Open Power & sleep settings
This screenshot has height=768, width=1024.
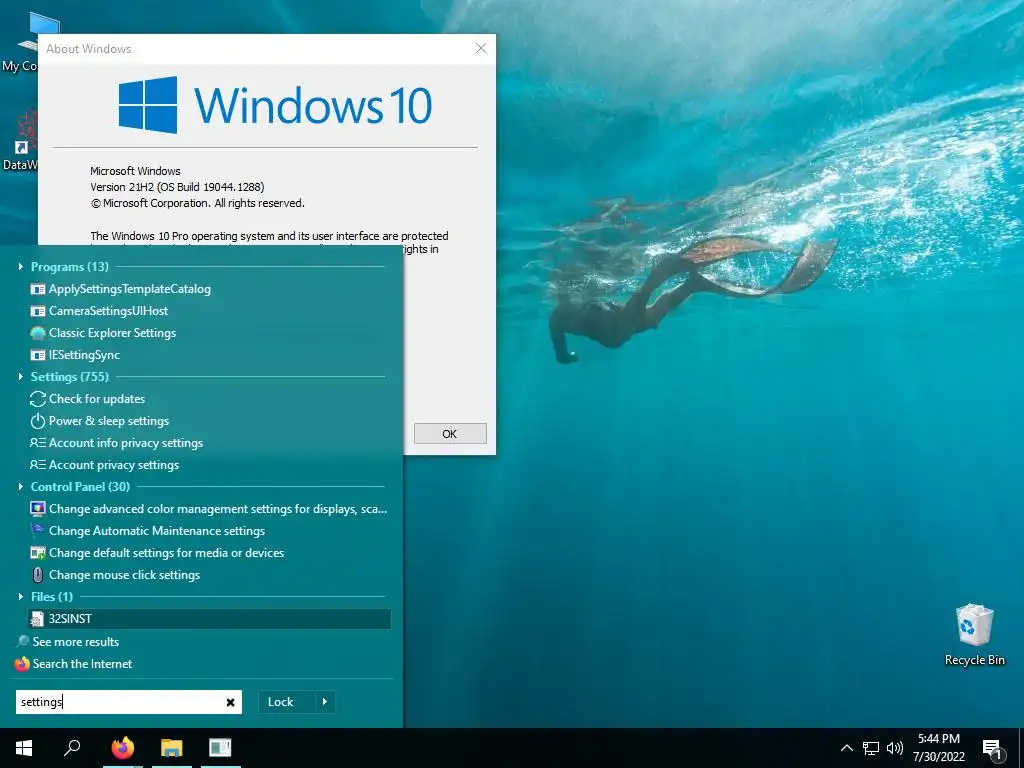coord(209,421)
